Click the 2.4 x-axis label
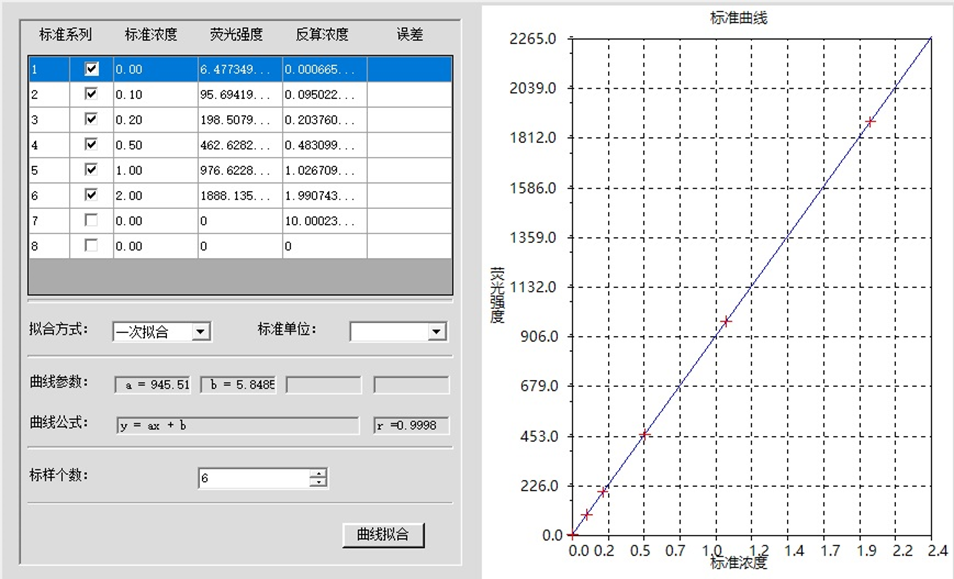 tap(938, 550)
